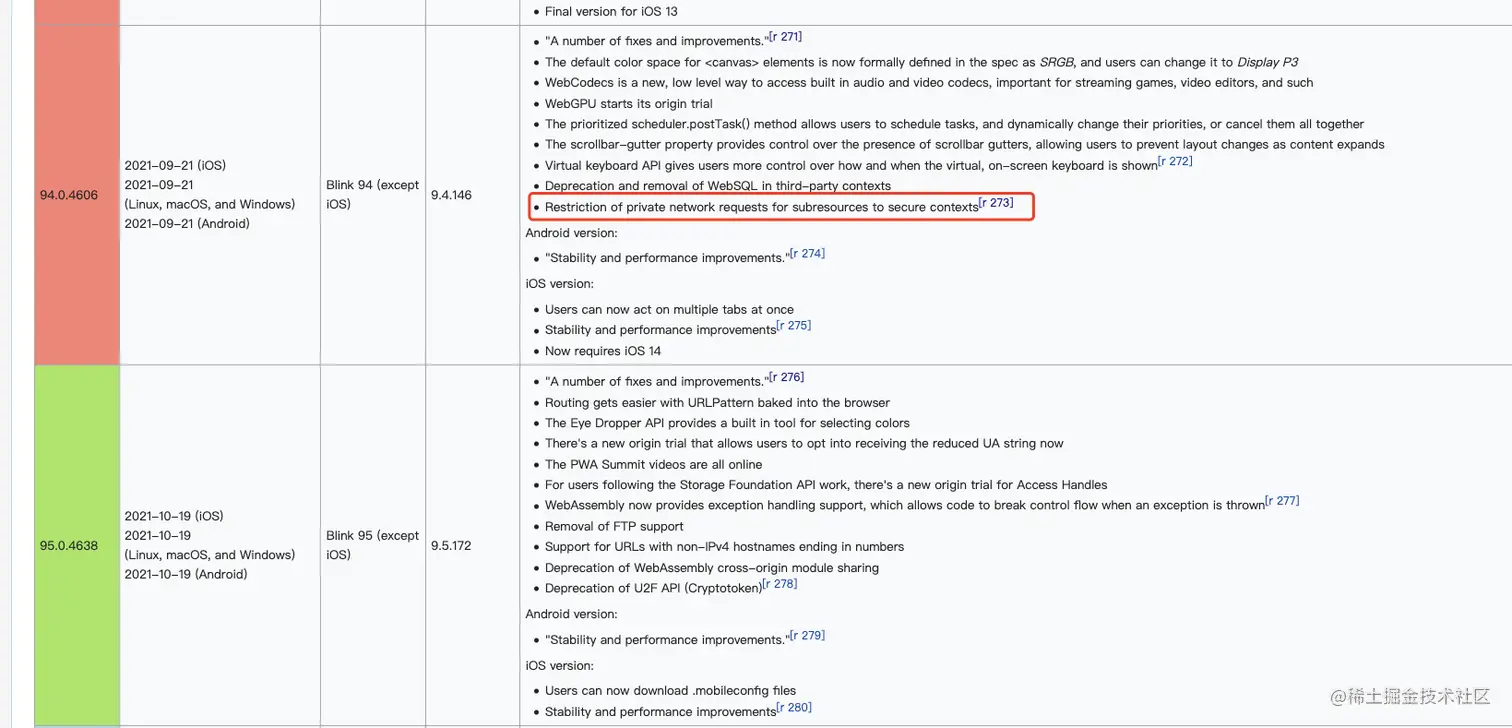Click the Blink 94 (except iOS) cell
The height and width of the screenshot is (728, 1512).
pos(373,195)
